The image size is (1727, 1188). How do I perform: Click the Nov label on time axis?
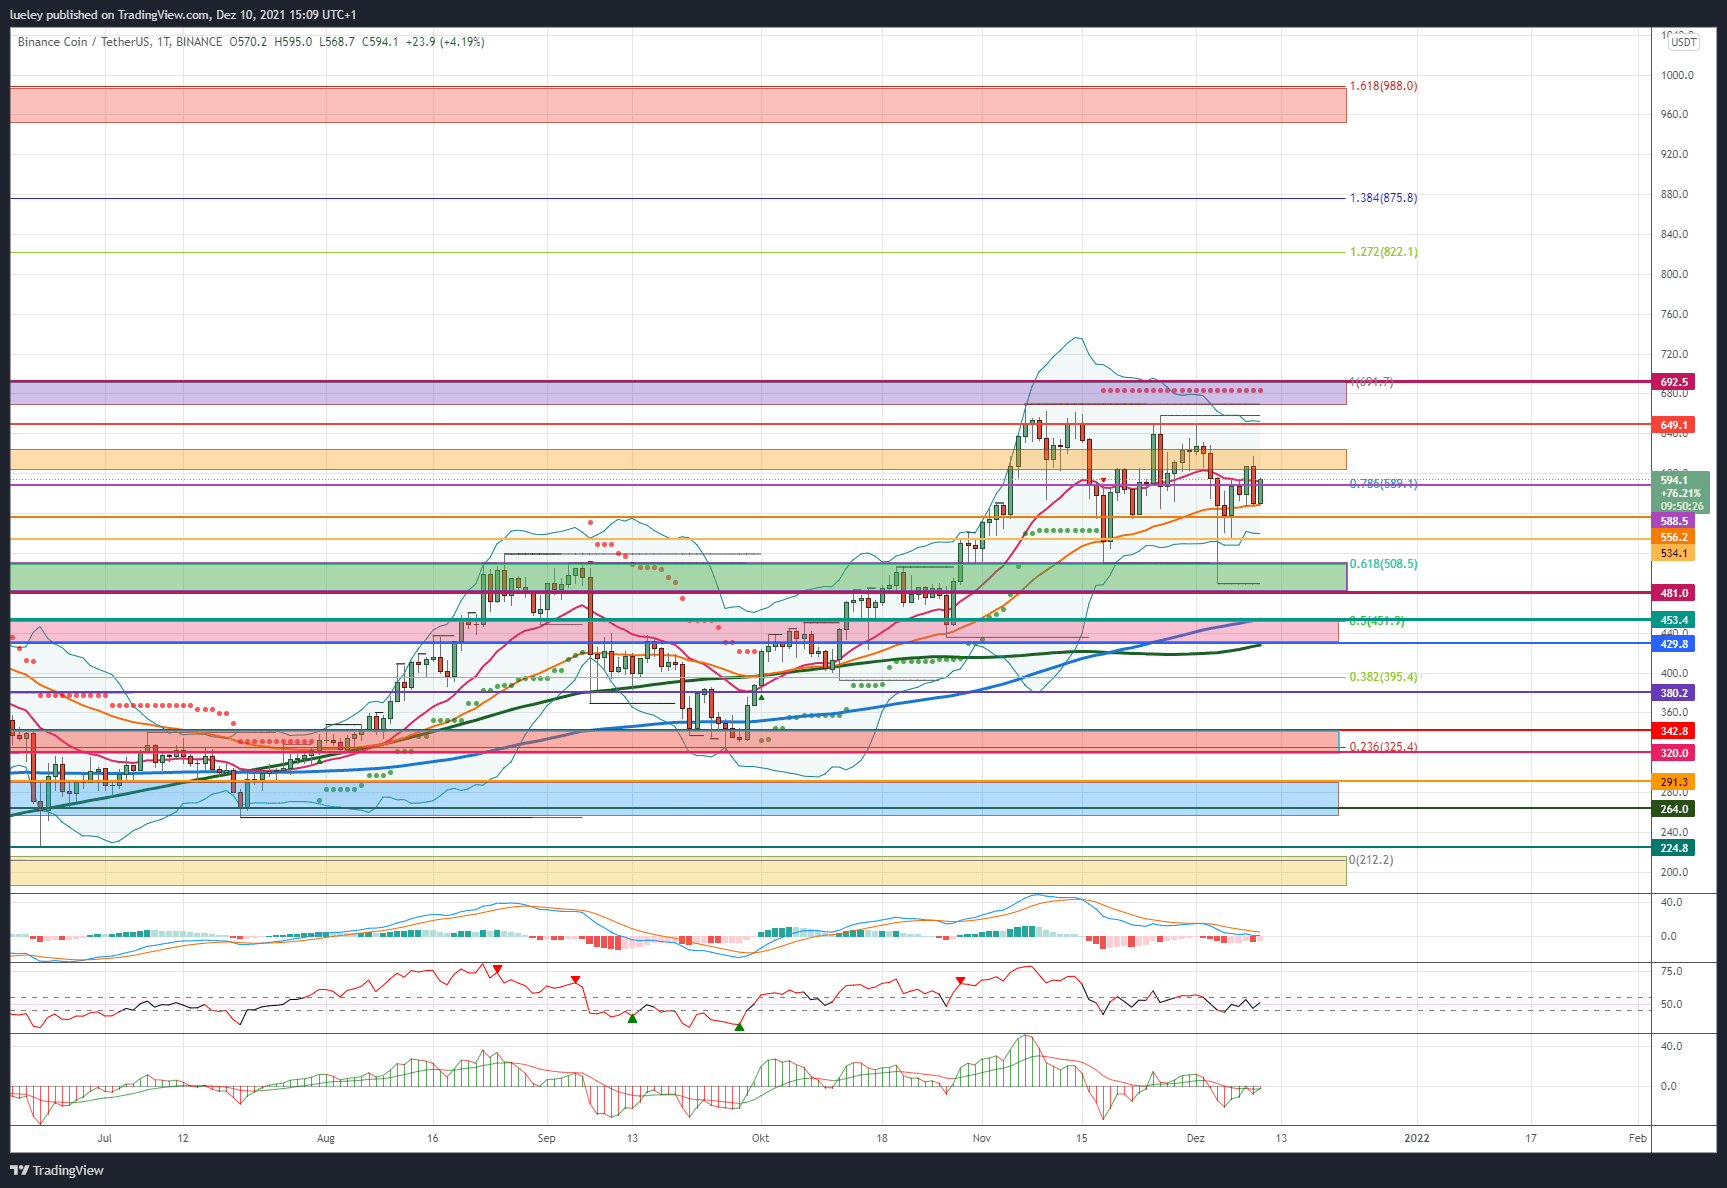[x=981, y=1138]
